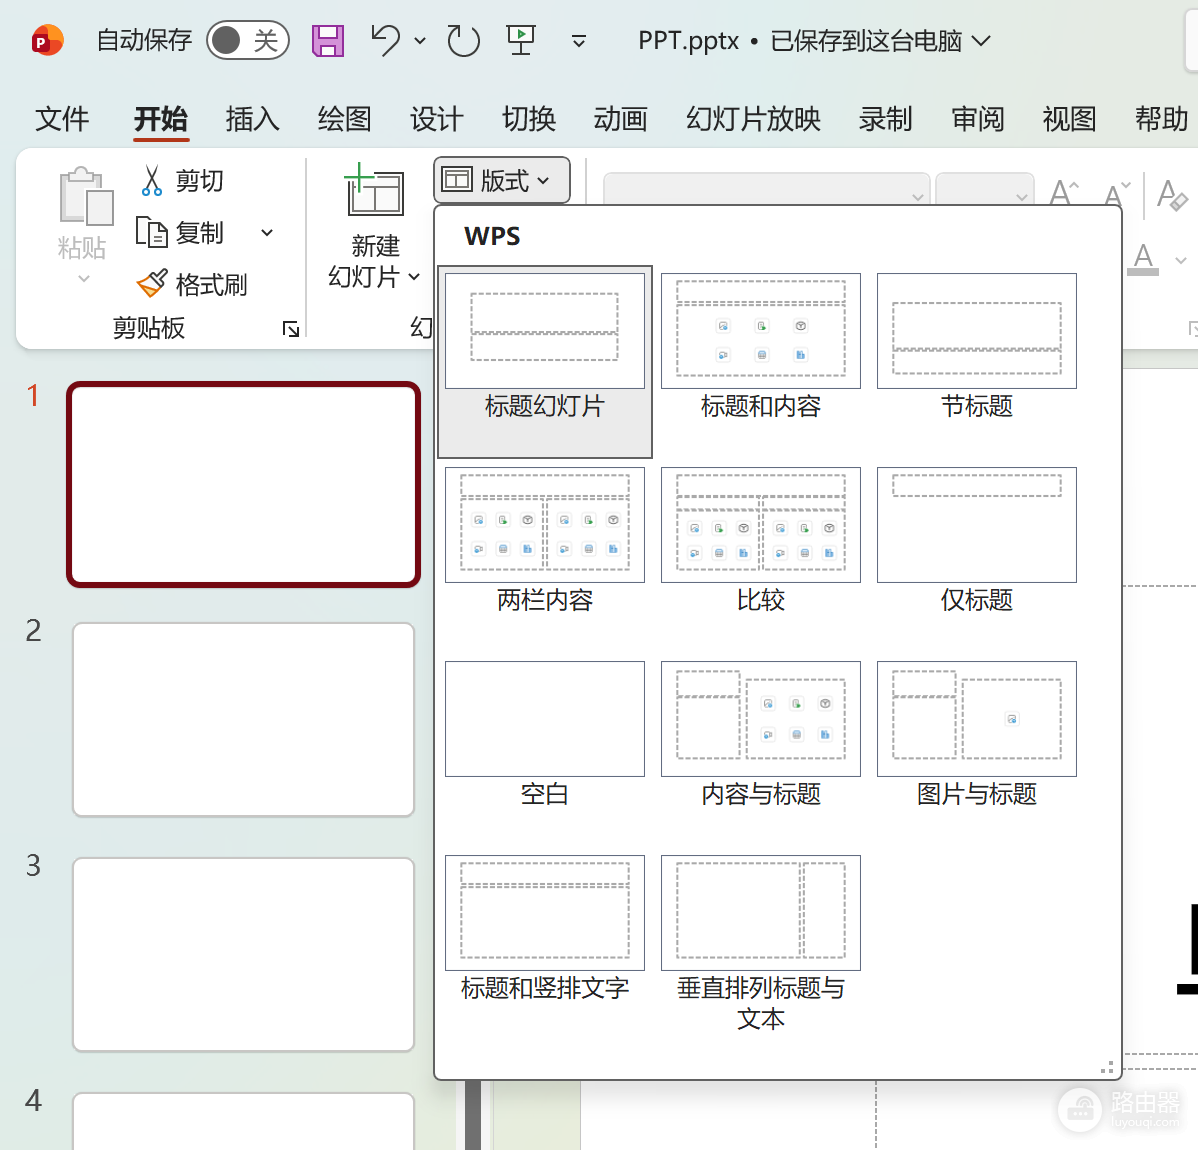This screenshot has width=1198, height=1150.
Task: Click the increase font size icon
Action: click(1064, 193)
